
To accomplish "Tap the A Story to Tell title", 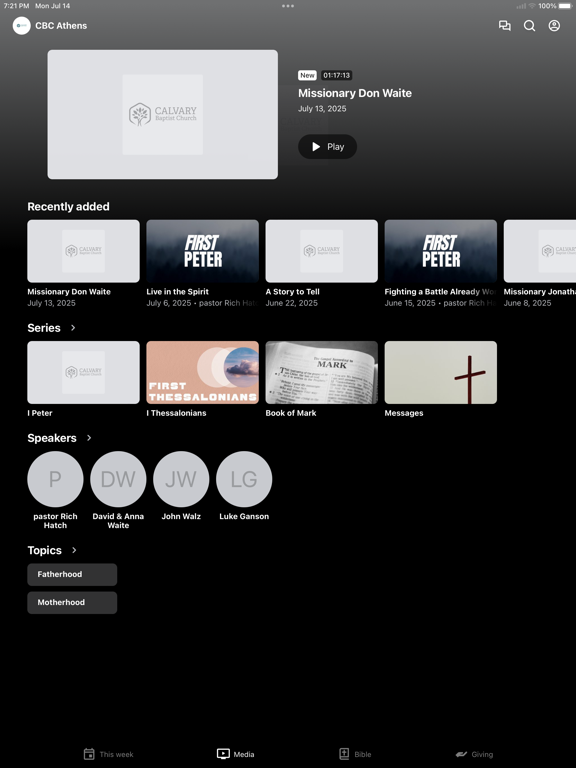I will (292, 291).
